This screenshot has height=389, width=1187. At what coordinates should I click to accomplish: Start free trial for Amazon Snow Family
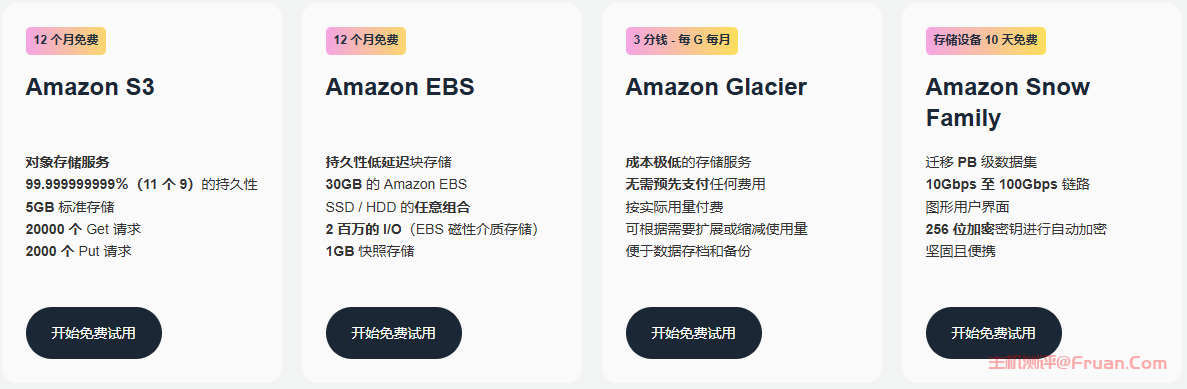coord(993,333)
